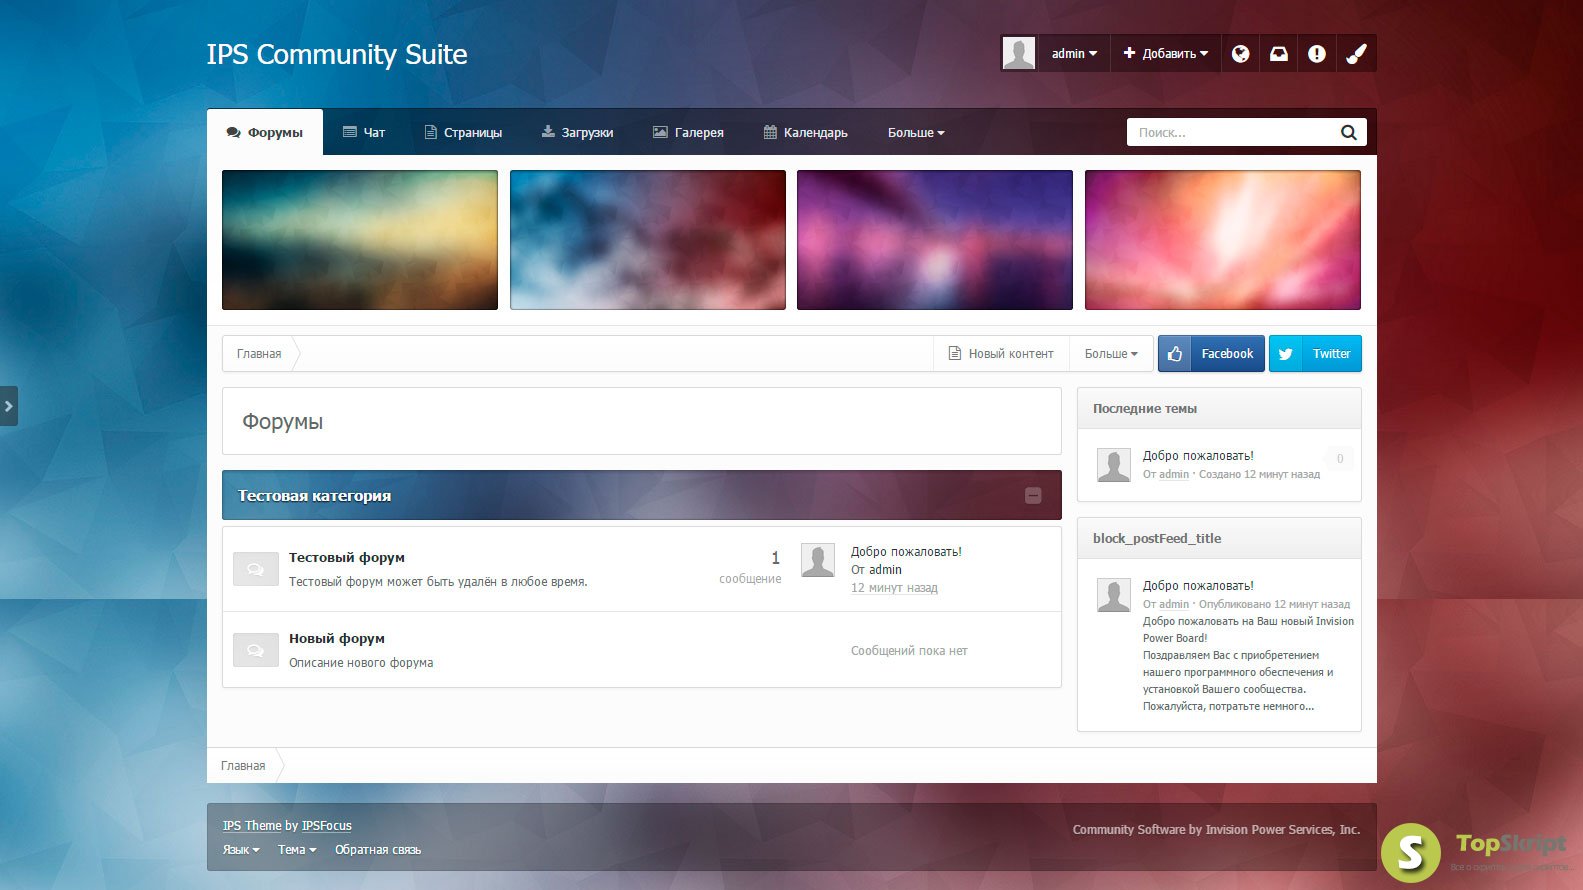Viewport: 1583px width, 890px height.
Task: Select the blue-red cloudy background thumbnail
Action: [x=648, y=240]
